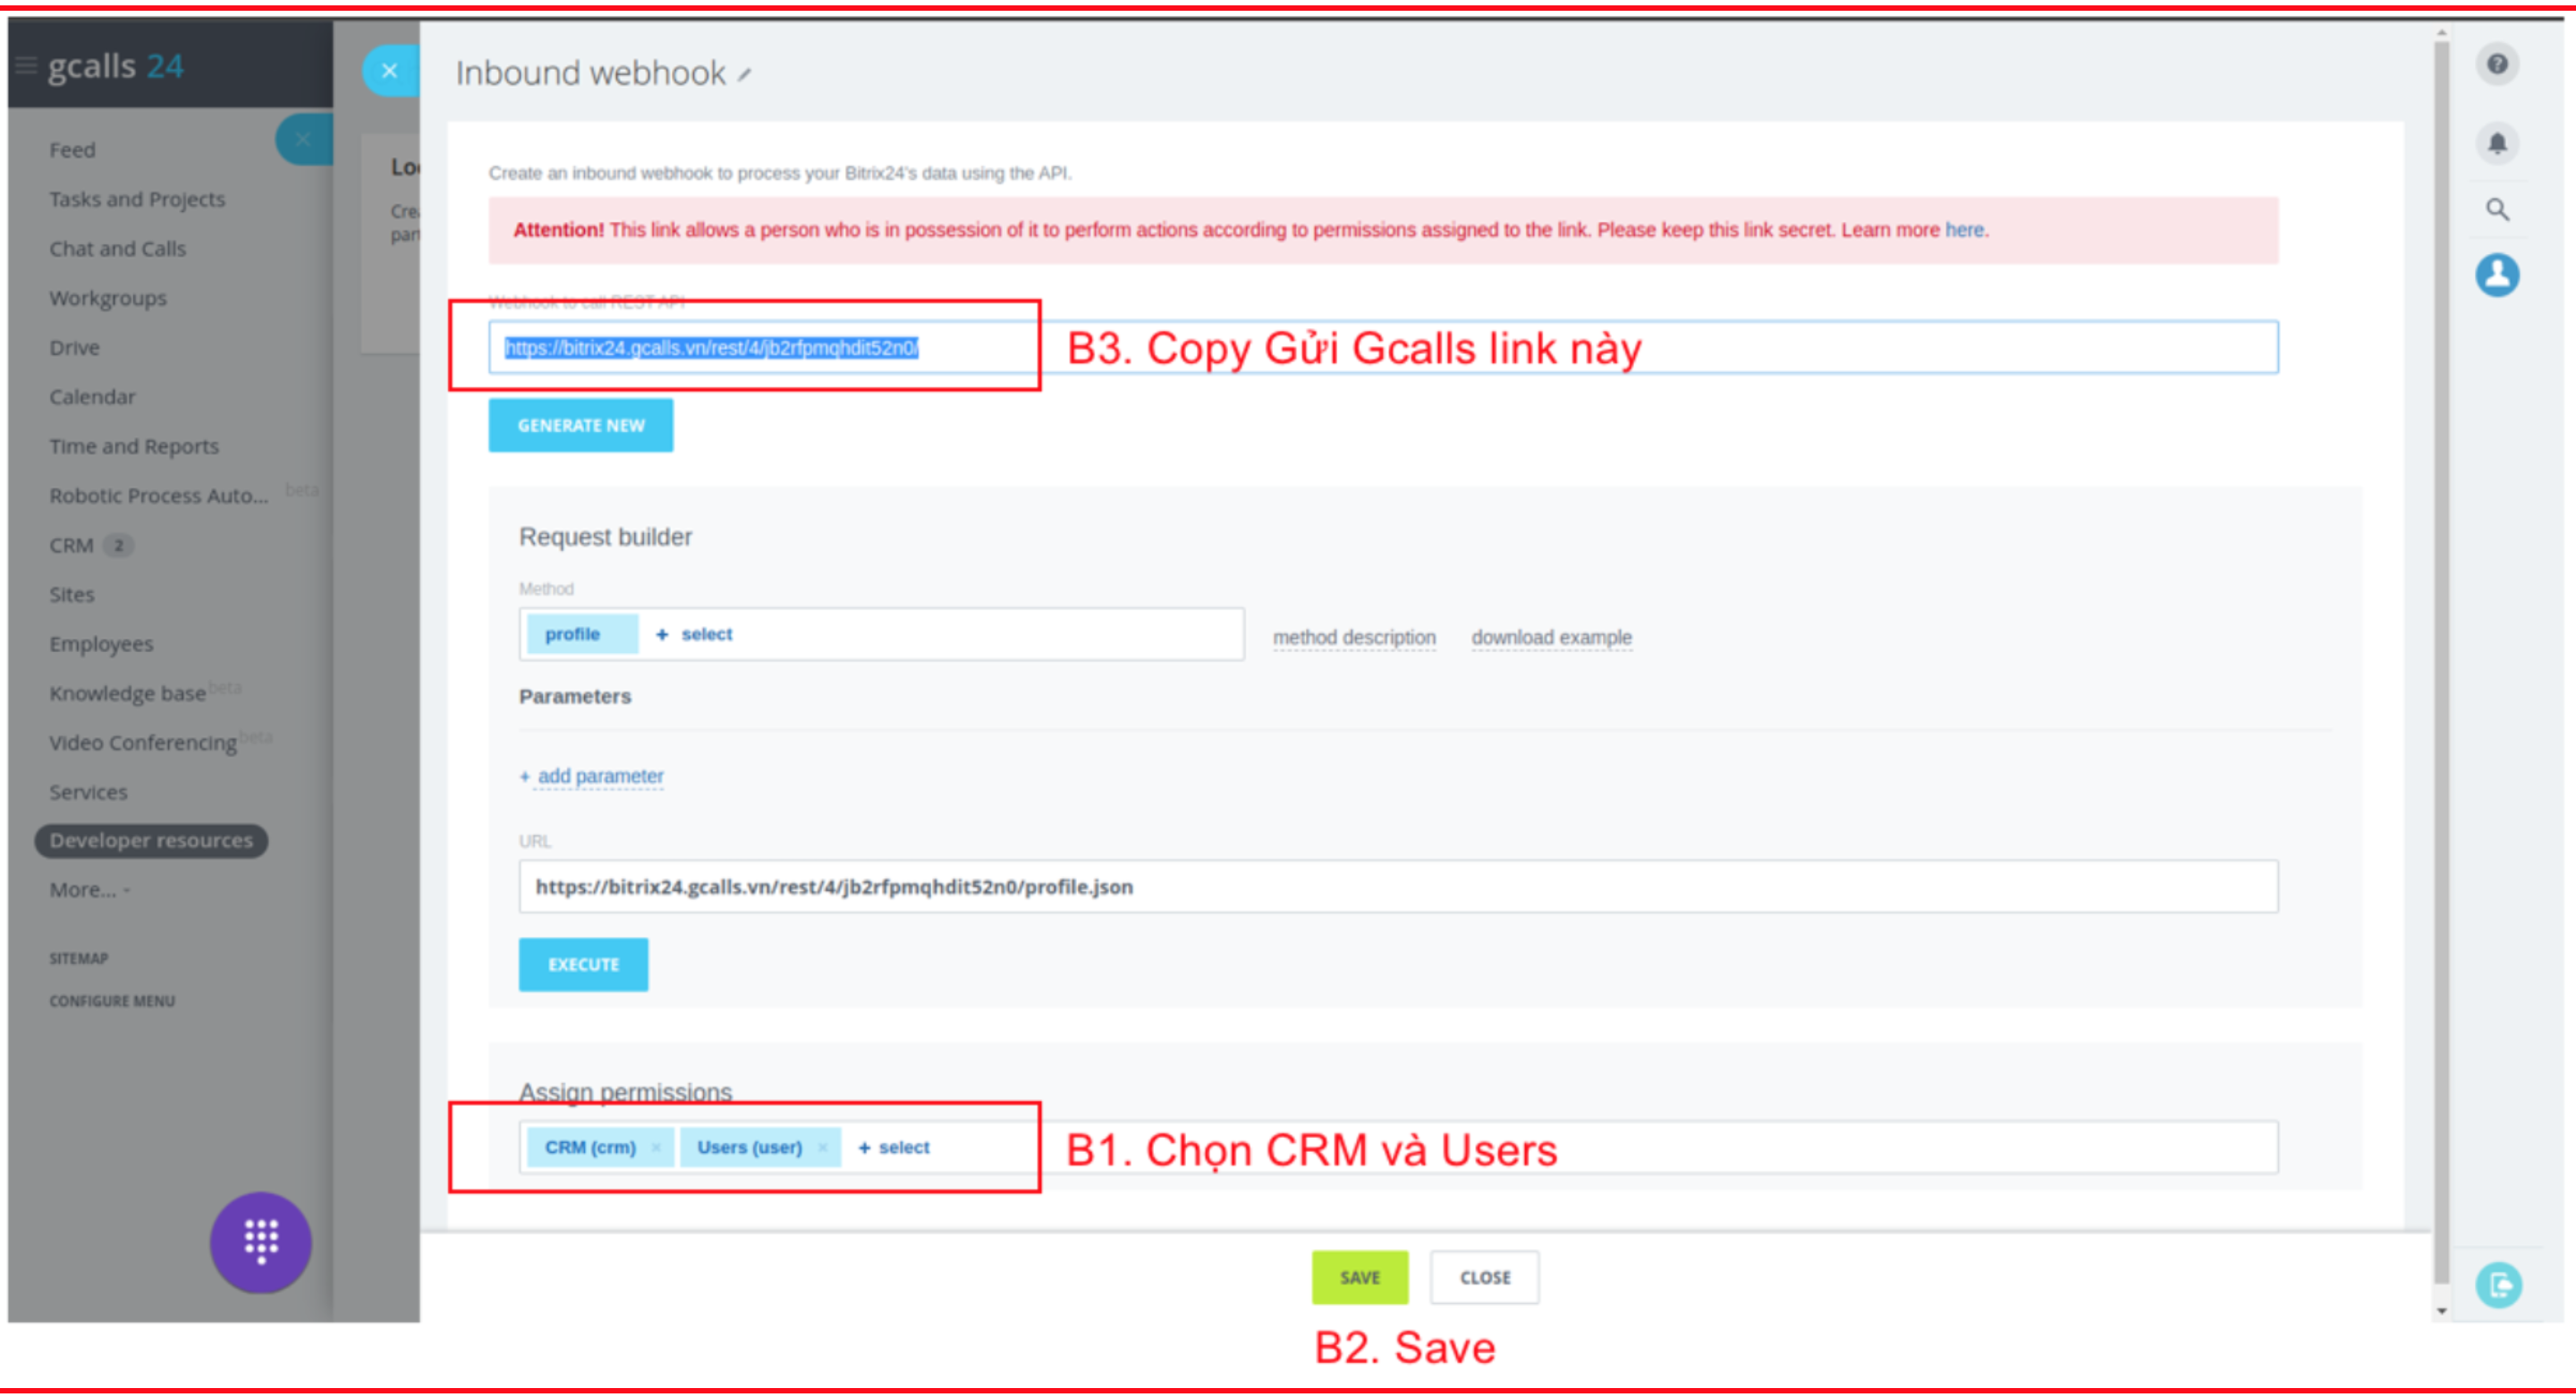This screenshot has height=1397, width=2576.
Task: Open the purple dialpad button
Action: pos(261,1241)
